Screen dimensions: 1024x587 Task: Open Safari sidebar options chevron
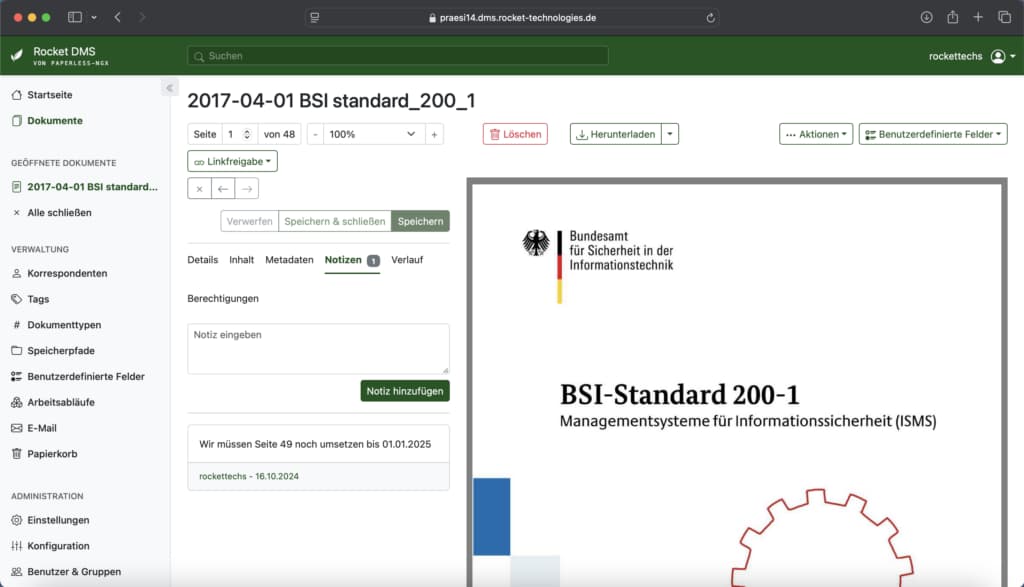pos(94,18)
